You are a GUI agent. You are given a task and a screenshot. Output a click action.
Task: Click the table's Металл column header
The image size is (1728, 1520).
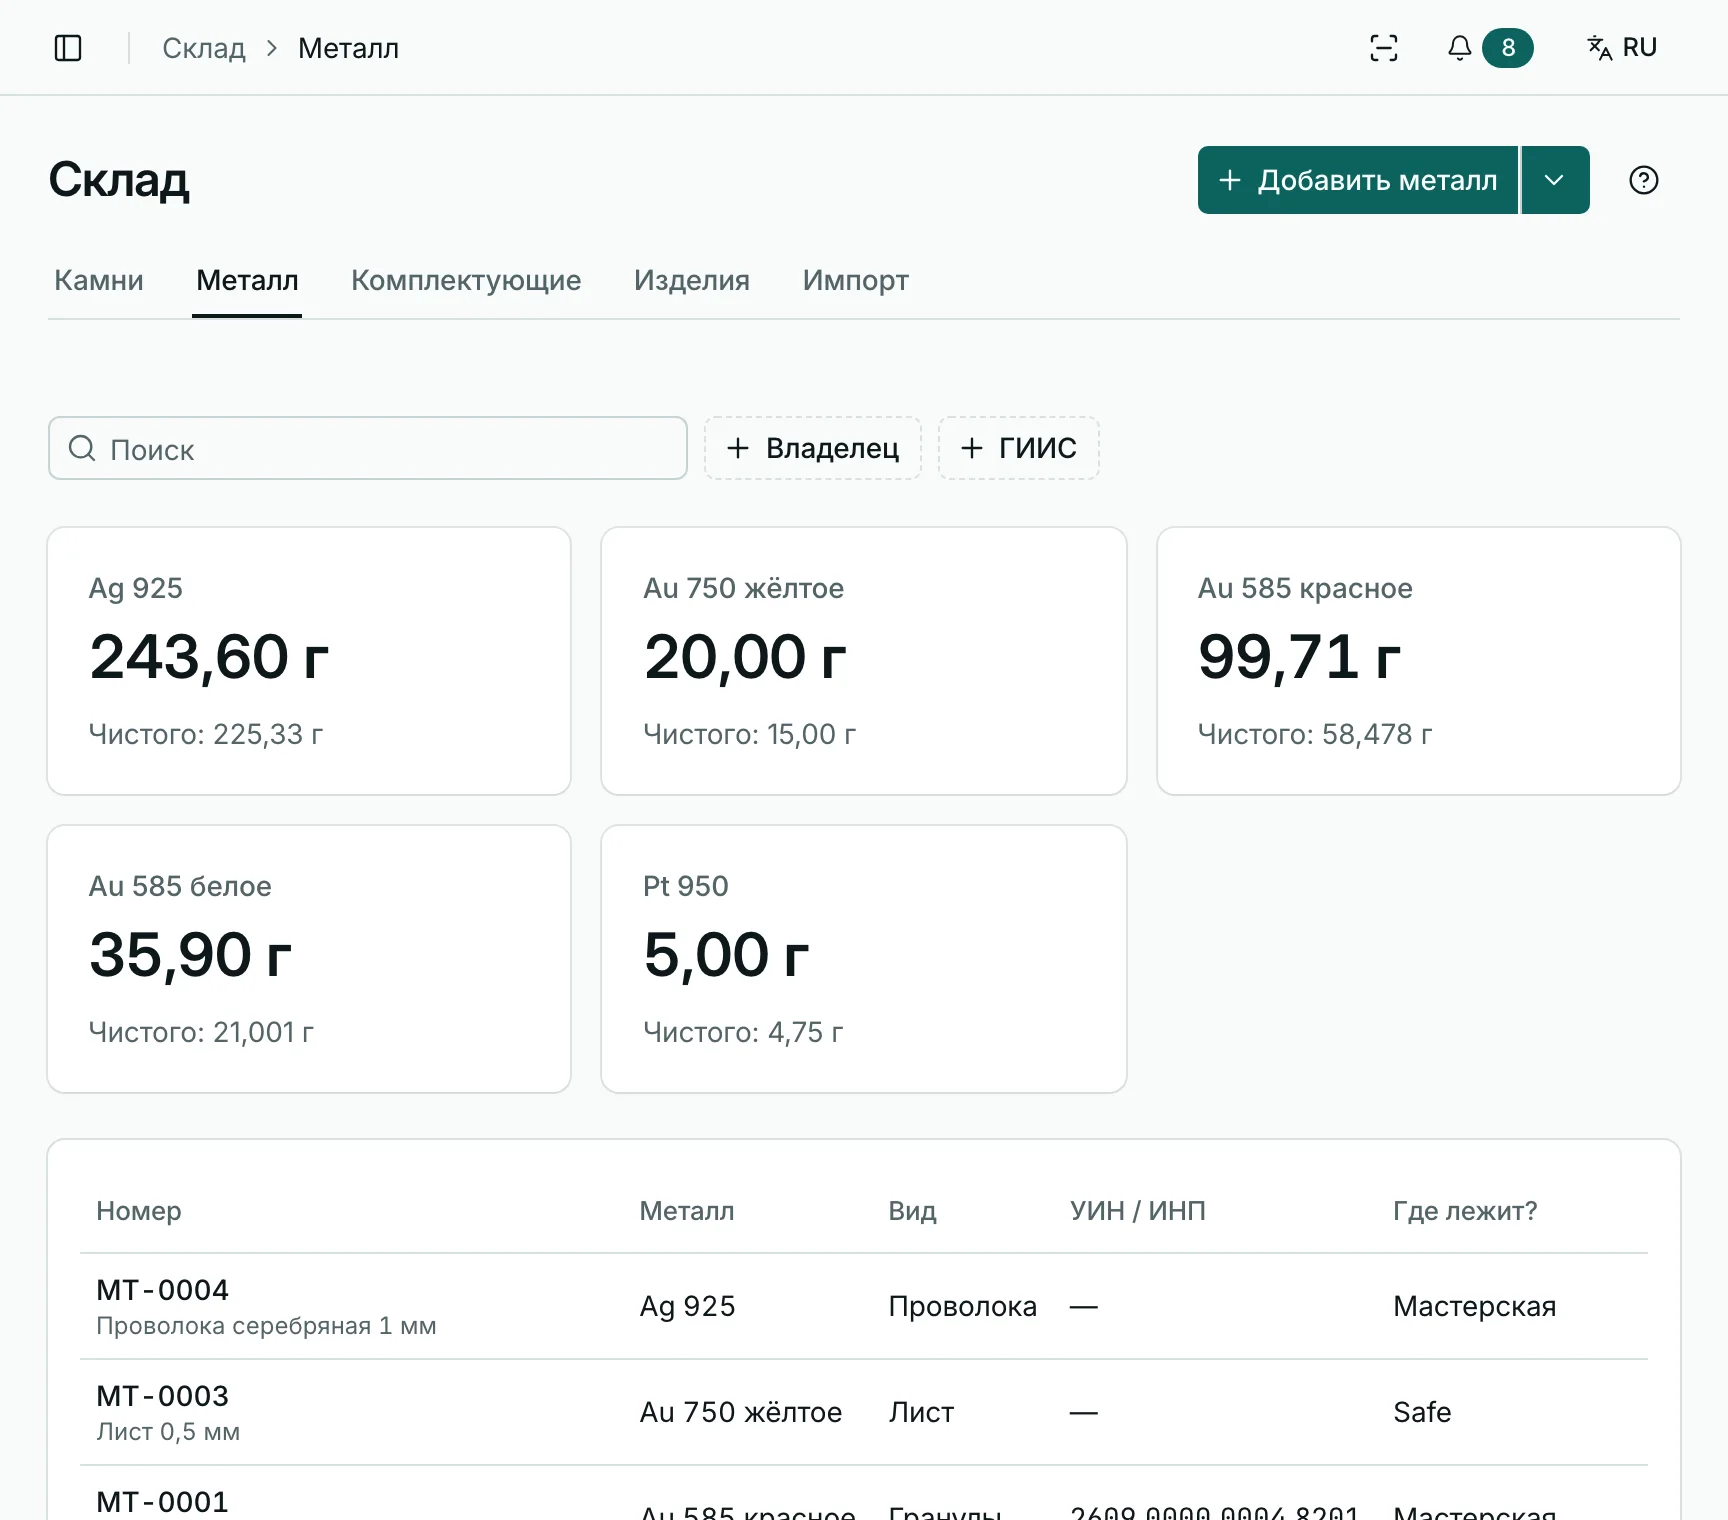(x=687, y=1211)
